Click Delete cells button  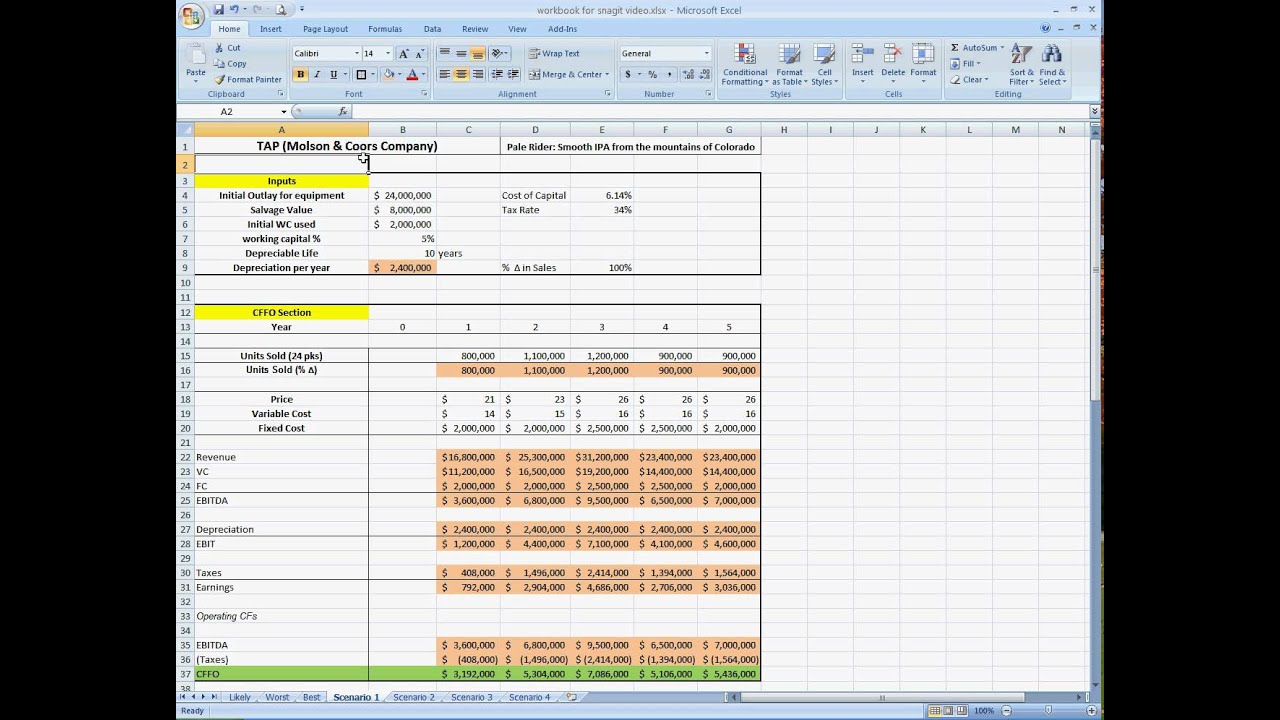coord(893,65)
